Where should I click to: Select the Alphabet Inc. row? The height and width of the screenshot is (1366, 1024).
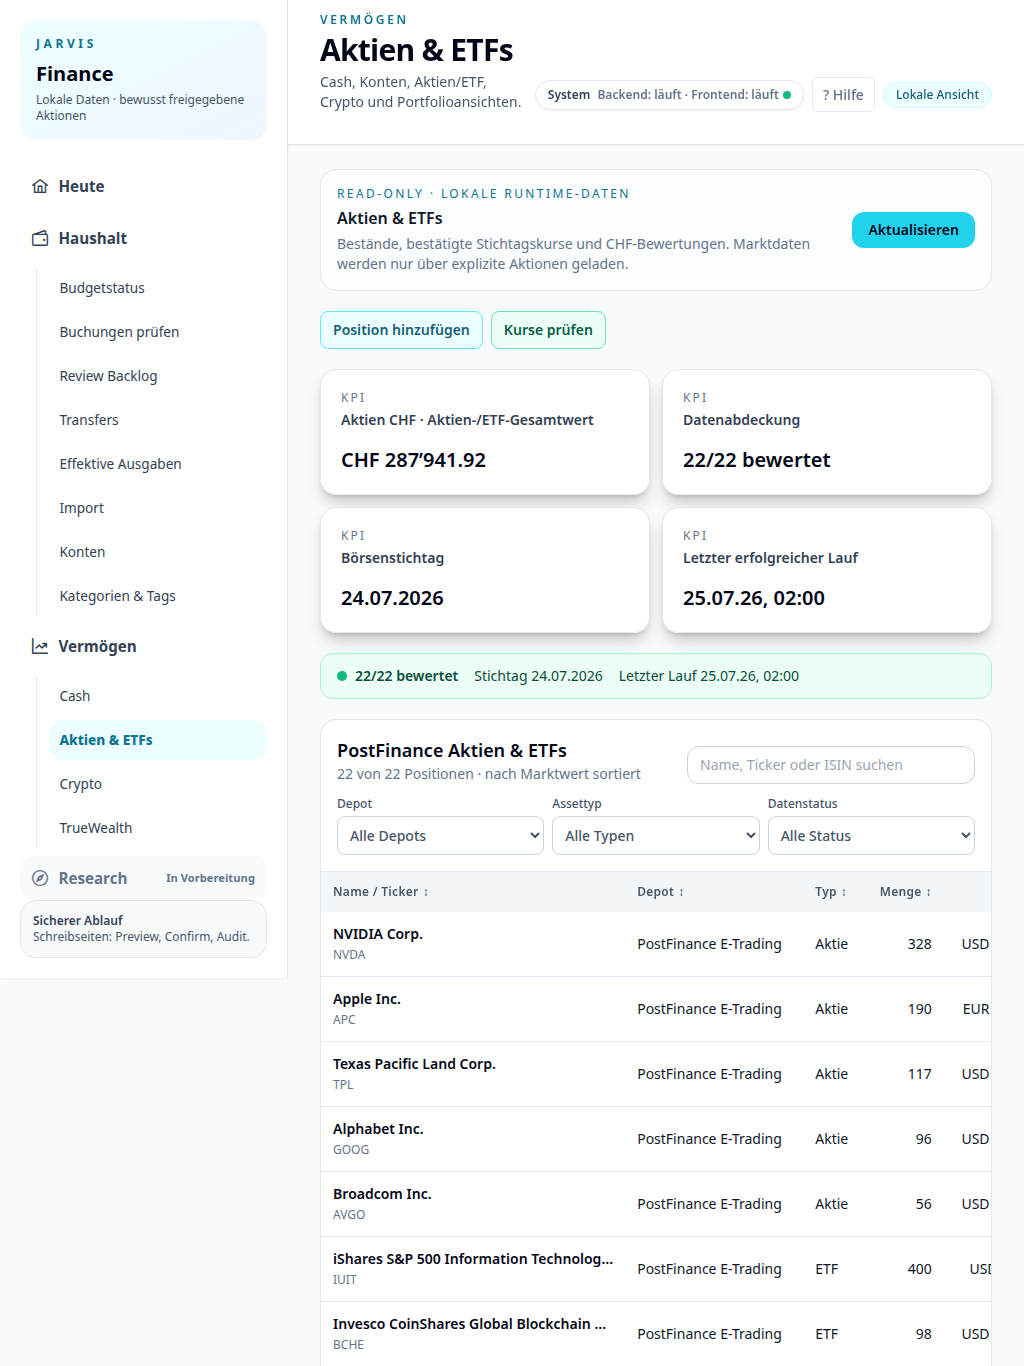(656, 1139)
